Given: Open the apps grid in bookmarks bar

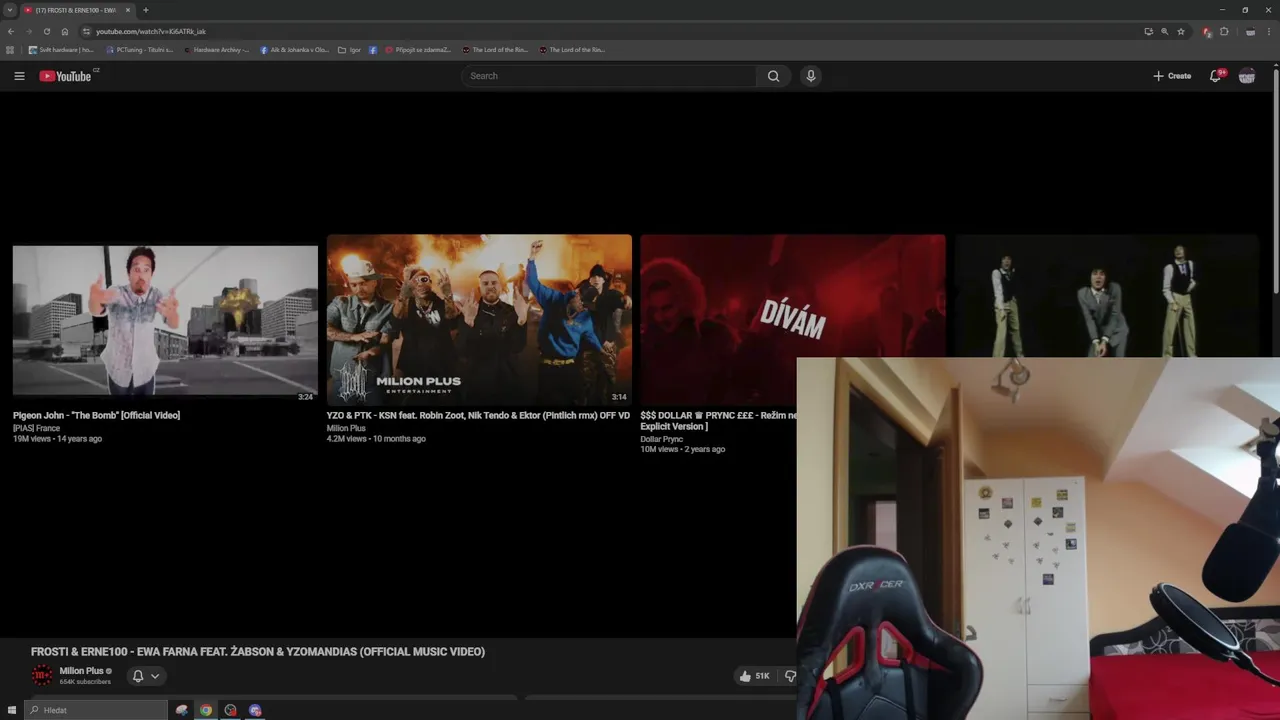Looking at the screenshot, I should coord(10,50).
